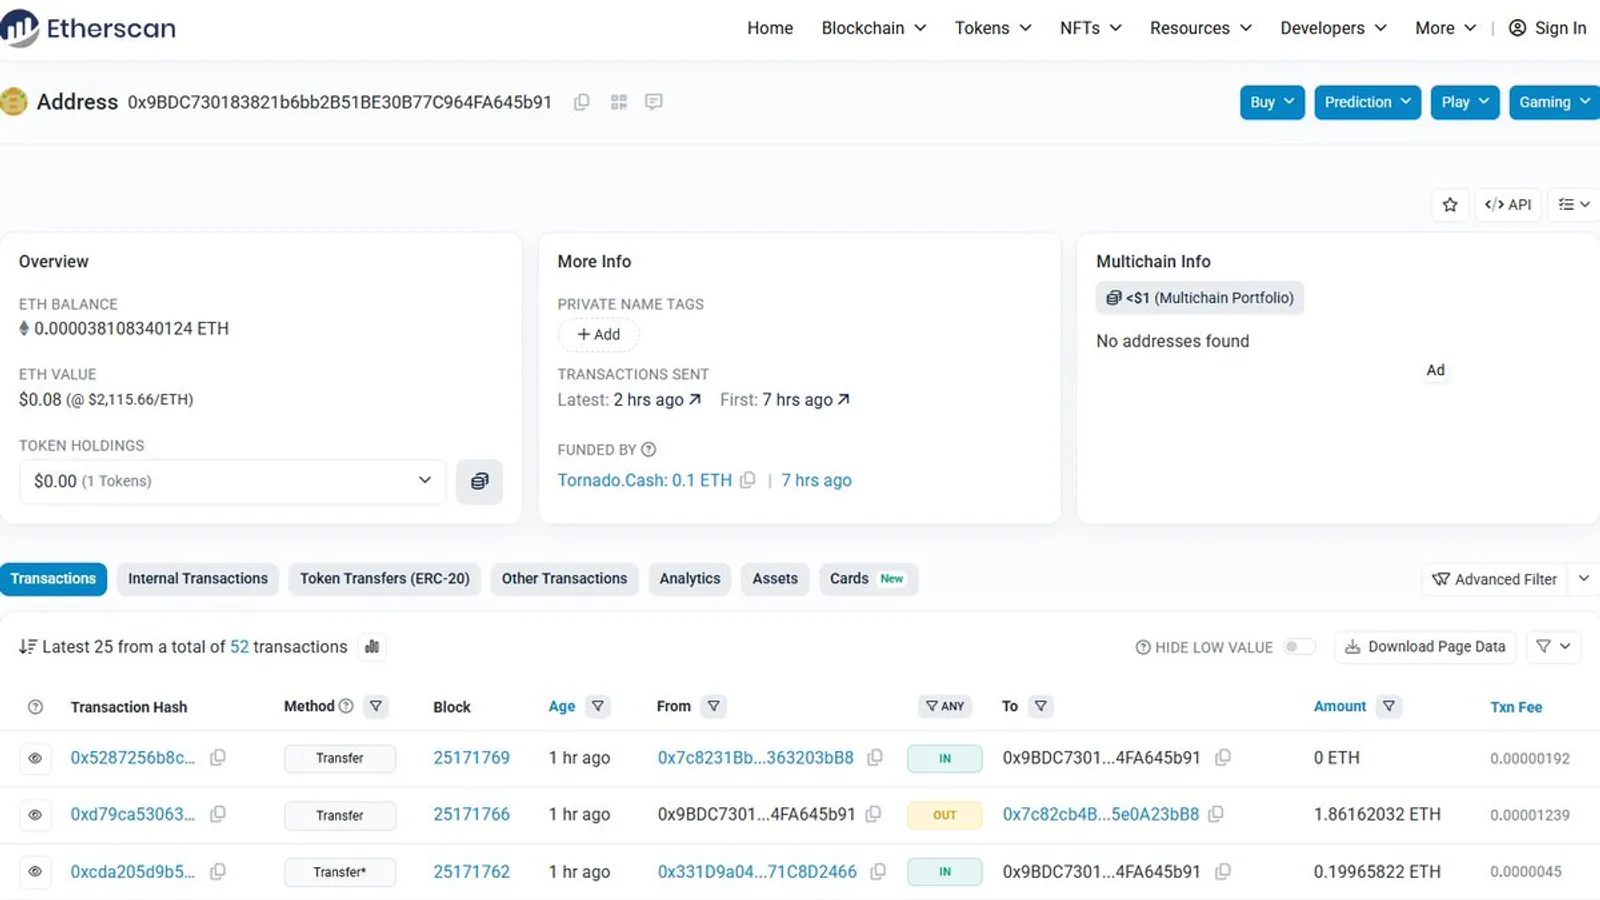Toggle the ANY direction filter
This screenshot has width=1600, height=900.
945,706
